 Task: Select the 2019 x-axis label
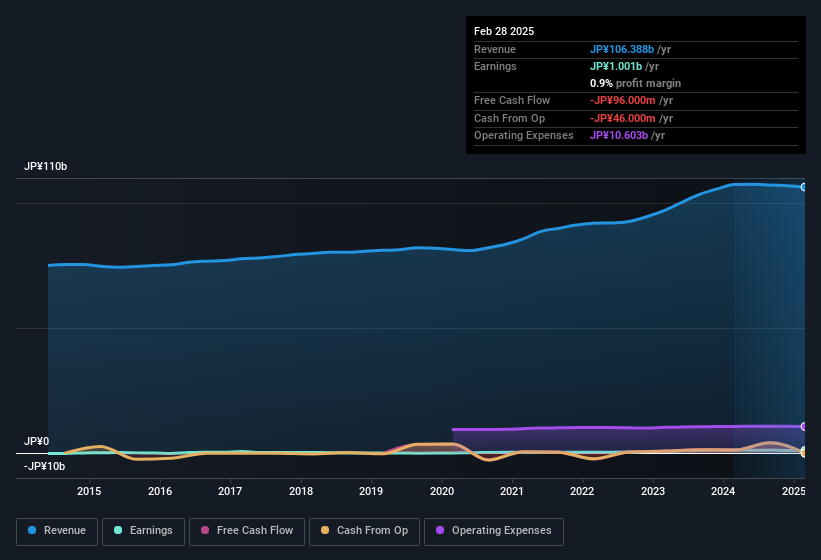click(371, 491)
